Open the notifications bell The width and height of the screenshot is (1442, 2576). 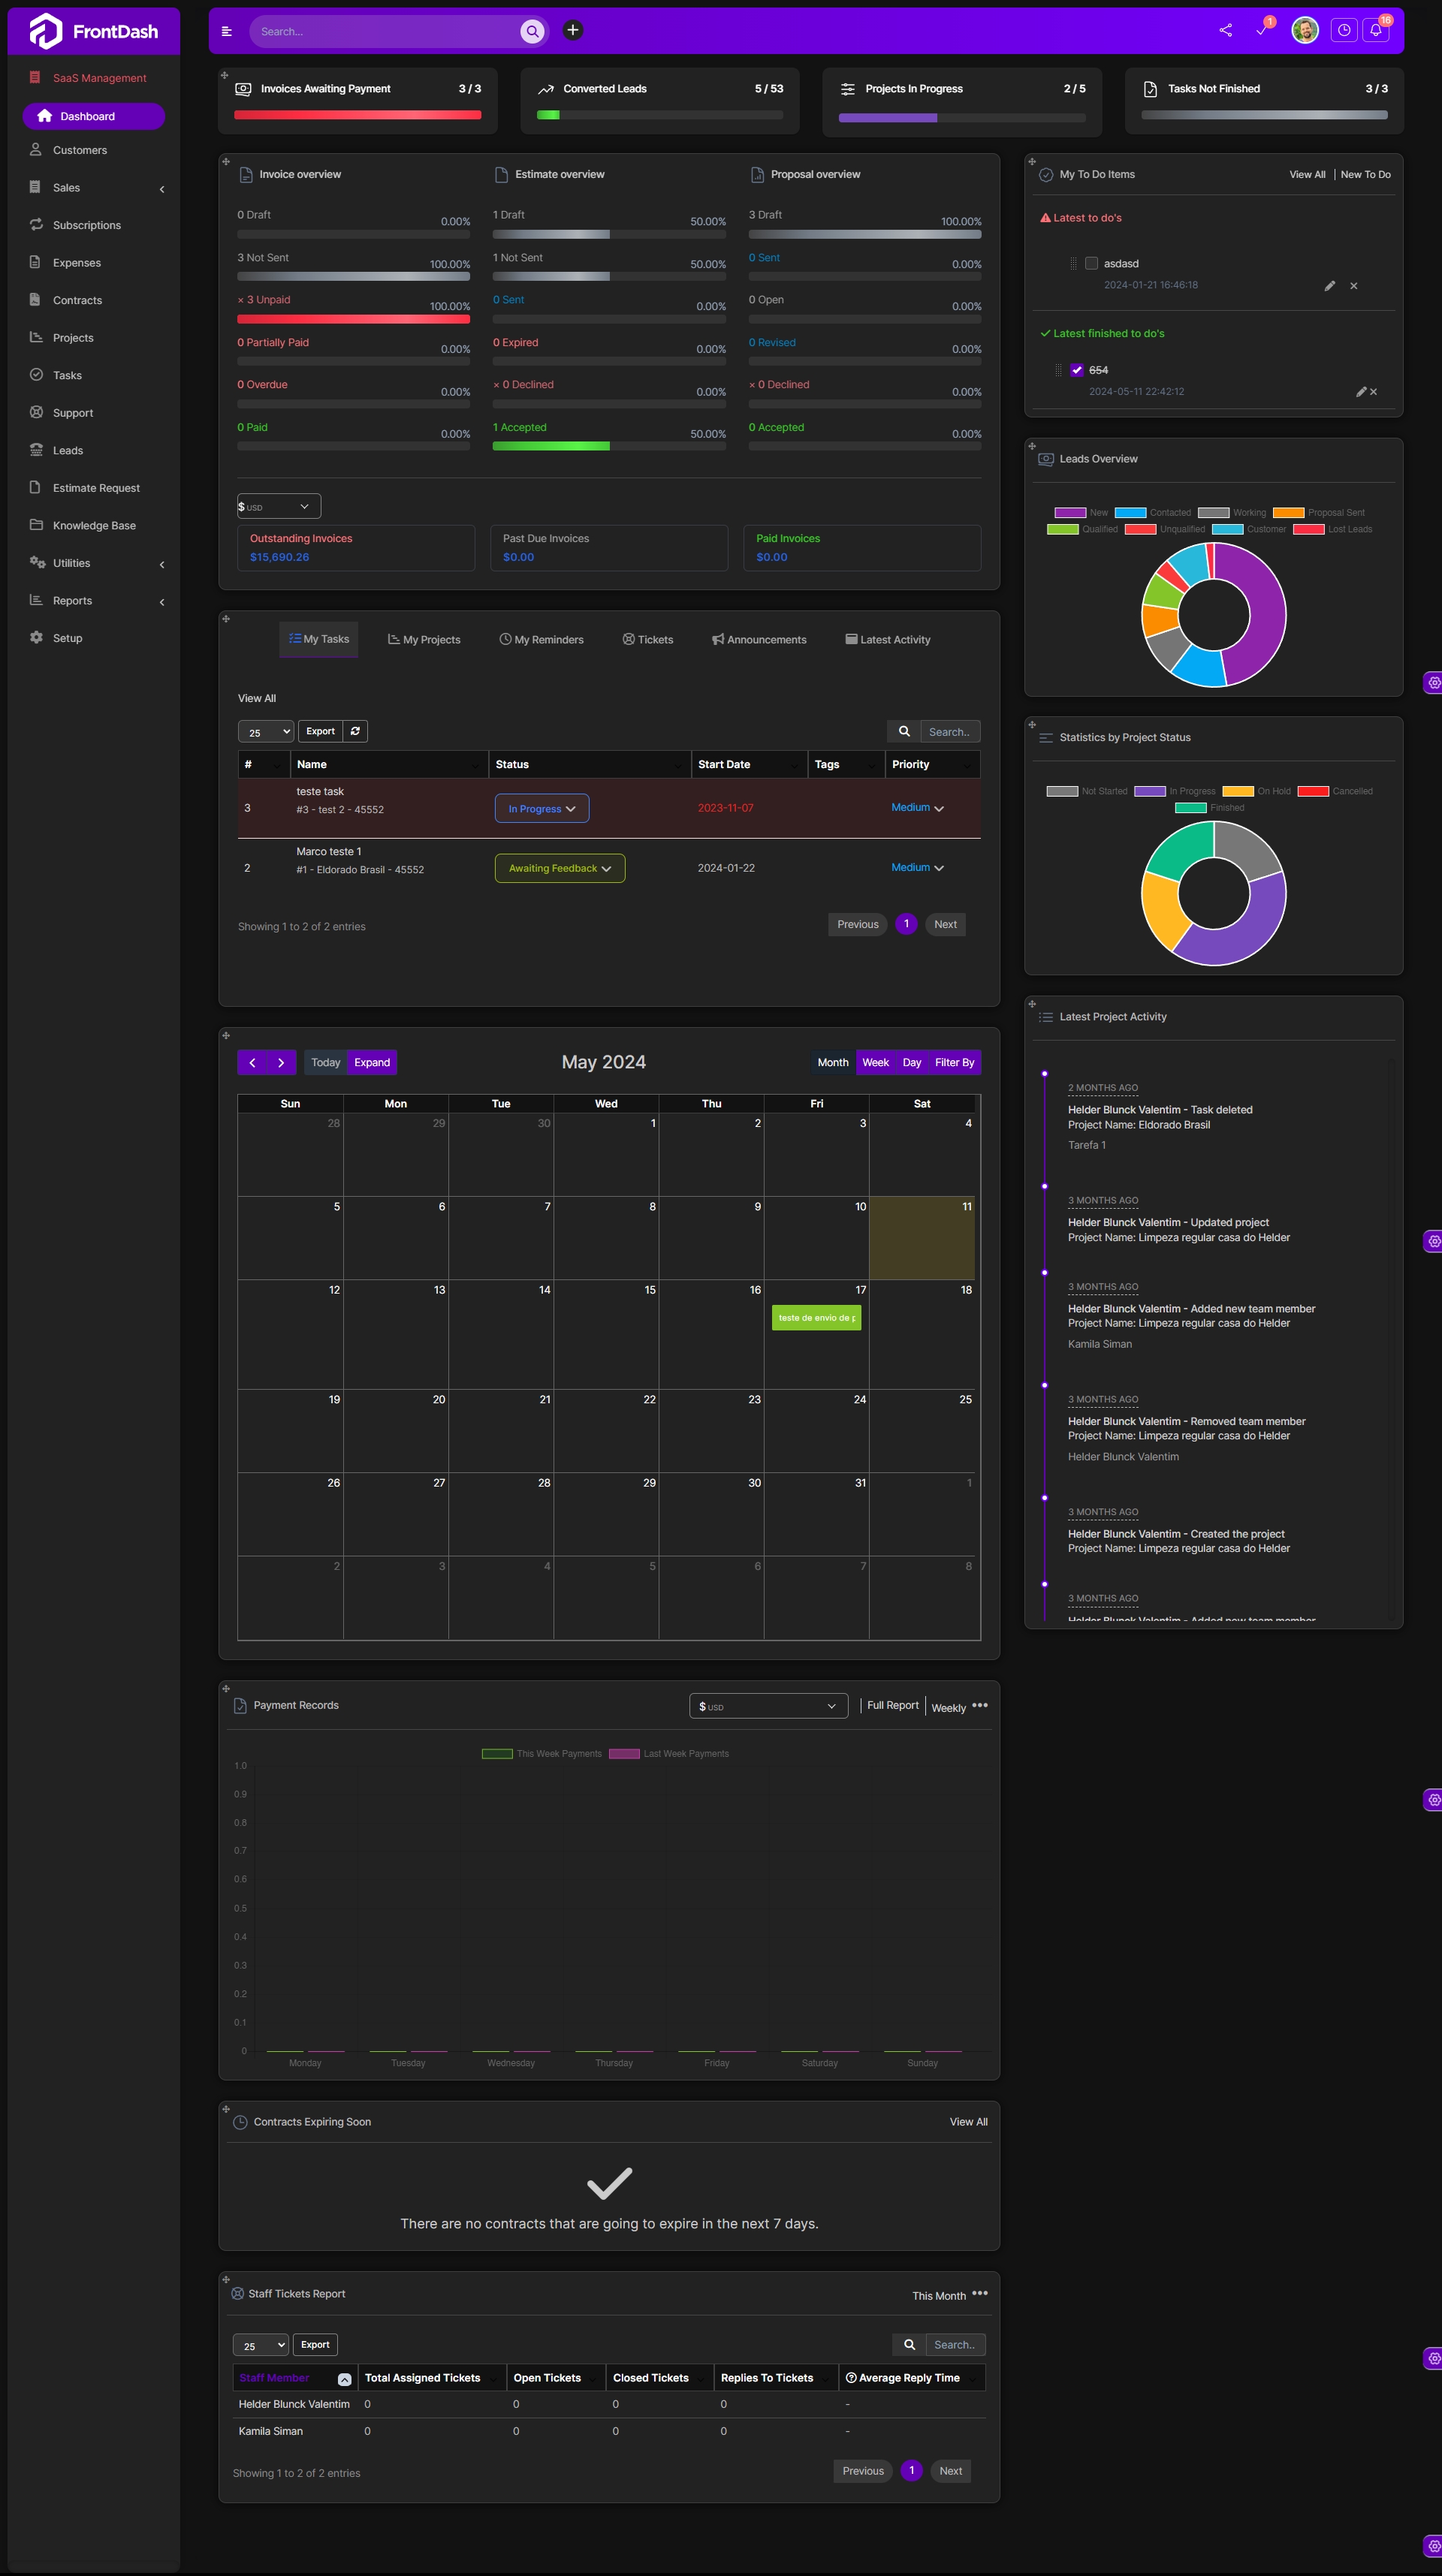pos(1375,30)
